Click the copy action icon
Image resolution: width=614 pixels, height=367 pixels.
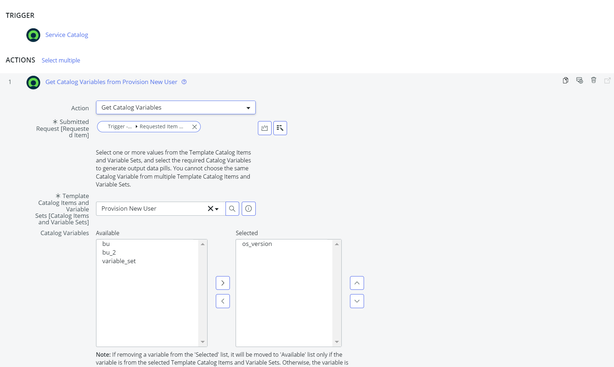pyautogui.click(x=565, y=80)
